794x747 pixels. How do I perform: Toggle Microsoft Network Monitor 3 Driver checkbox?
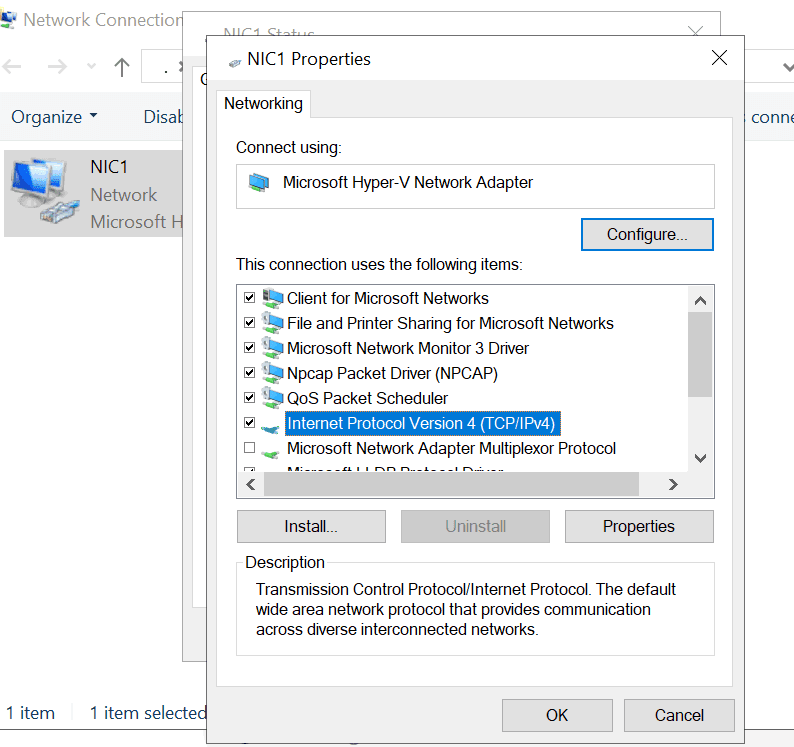pos(249,347)
